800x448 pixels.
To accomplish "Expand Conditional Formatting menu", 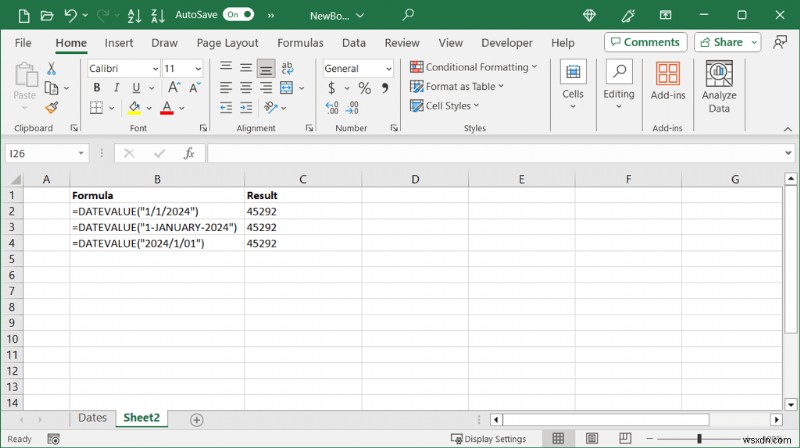I will point(473,67).
